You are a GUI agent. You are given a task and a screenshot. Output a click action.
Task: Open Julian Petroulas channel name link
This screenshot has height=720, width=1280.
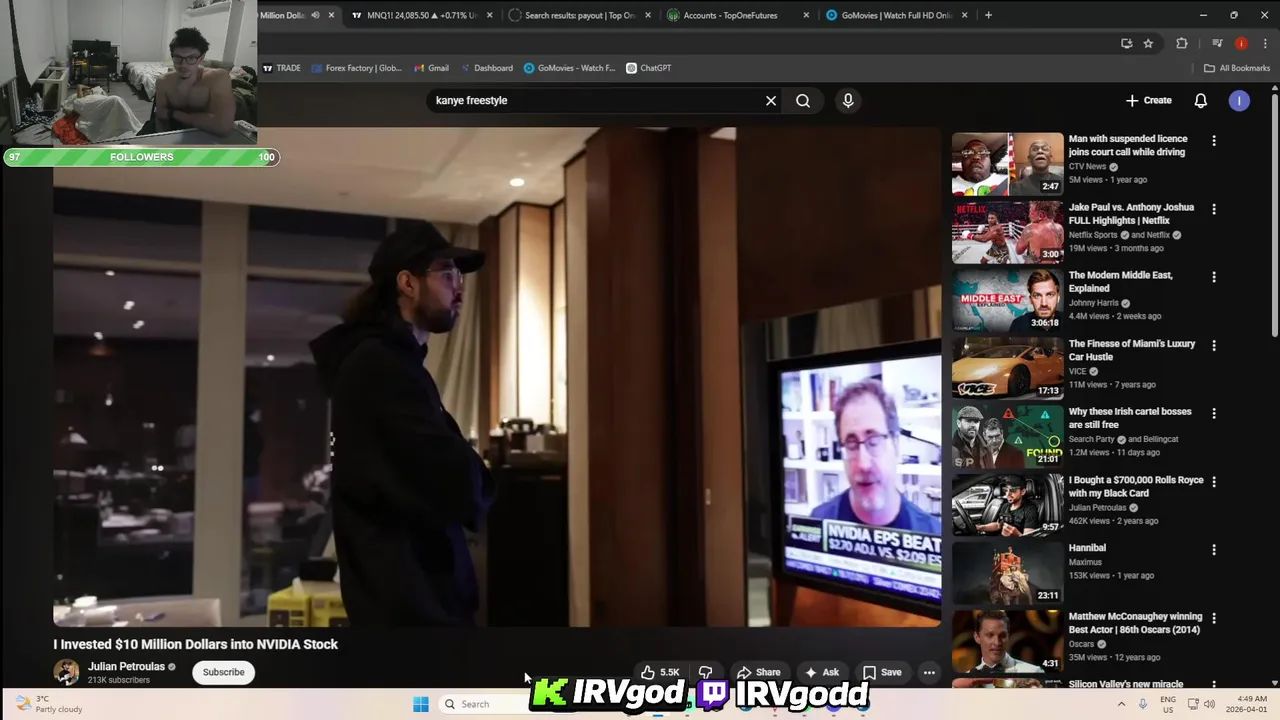126,666
